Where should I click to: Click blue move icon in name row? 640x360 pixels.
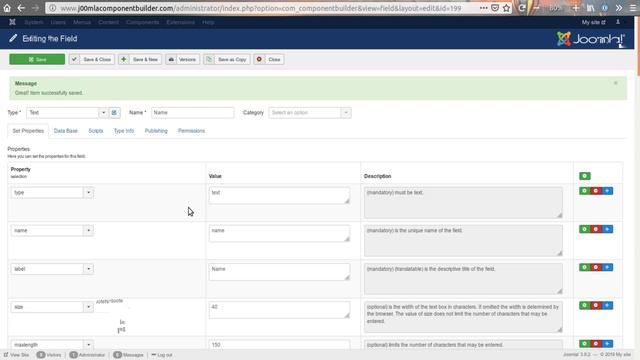607,229
